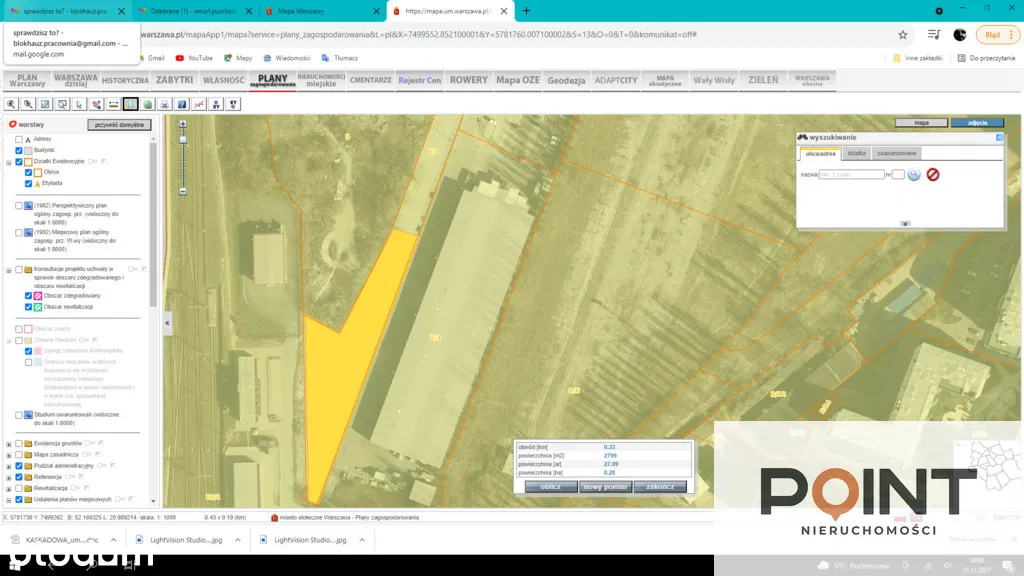This screenshot has height=576, width=1024.
Task: Click the globe icon in map toolbar
Action: pos(148,104)
